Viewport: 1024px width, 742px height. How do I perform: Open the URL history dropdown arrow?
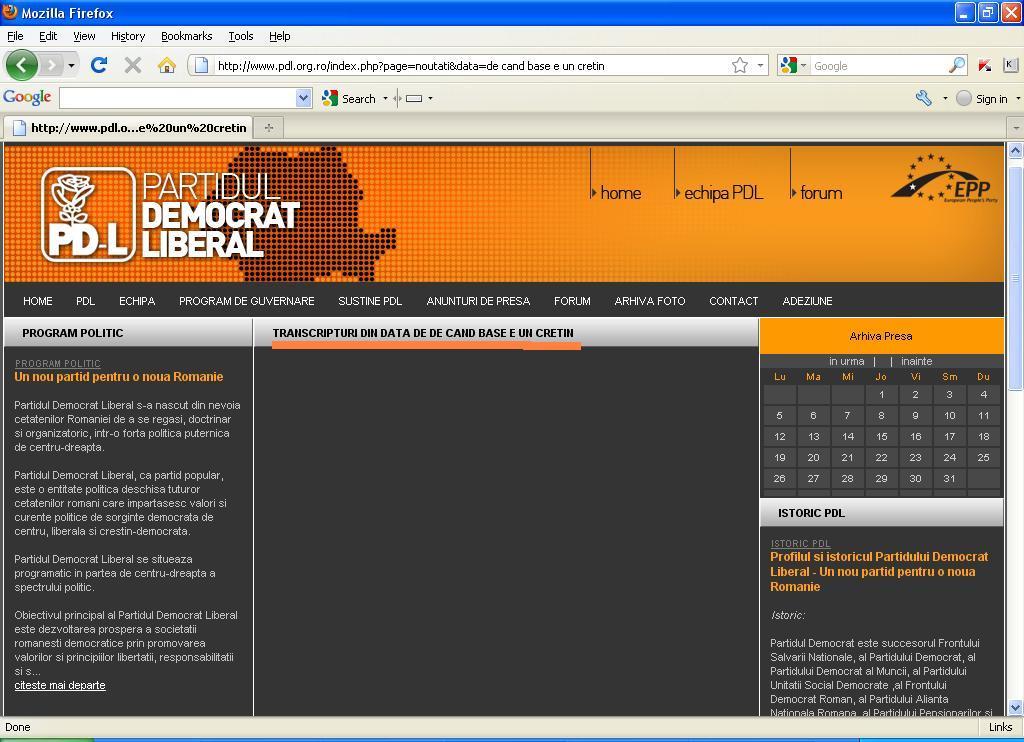761,65
